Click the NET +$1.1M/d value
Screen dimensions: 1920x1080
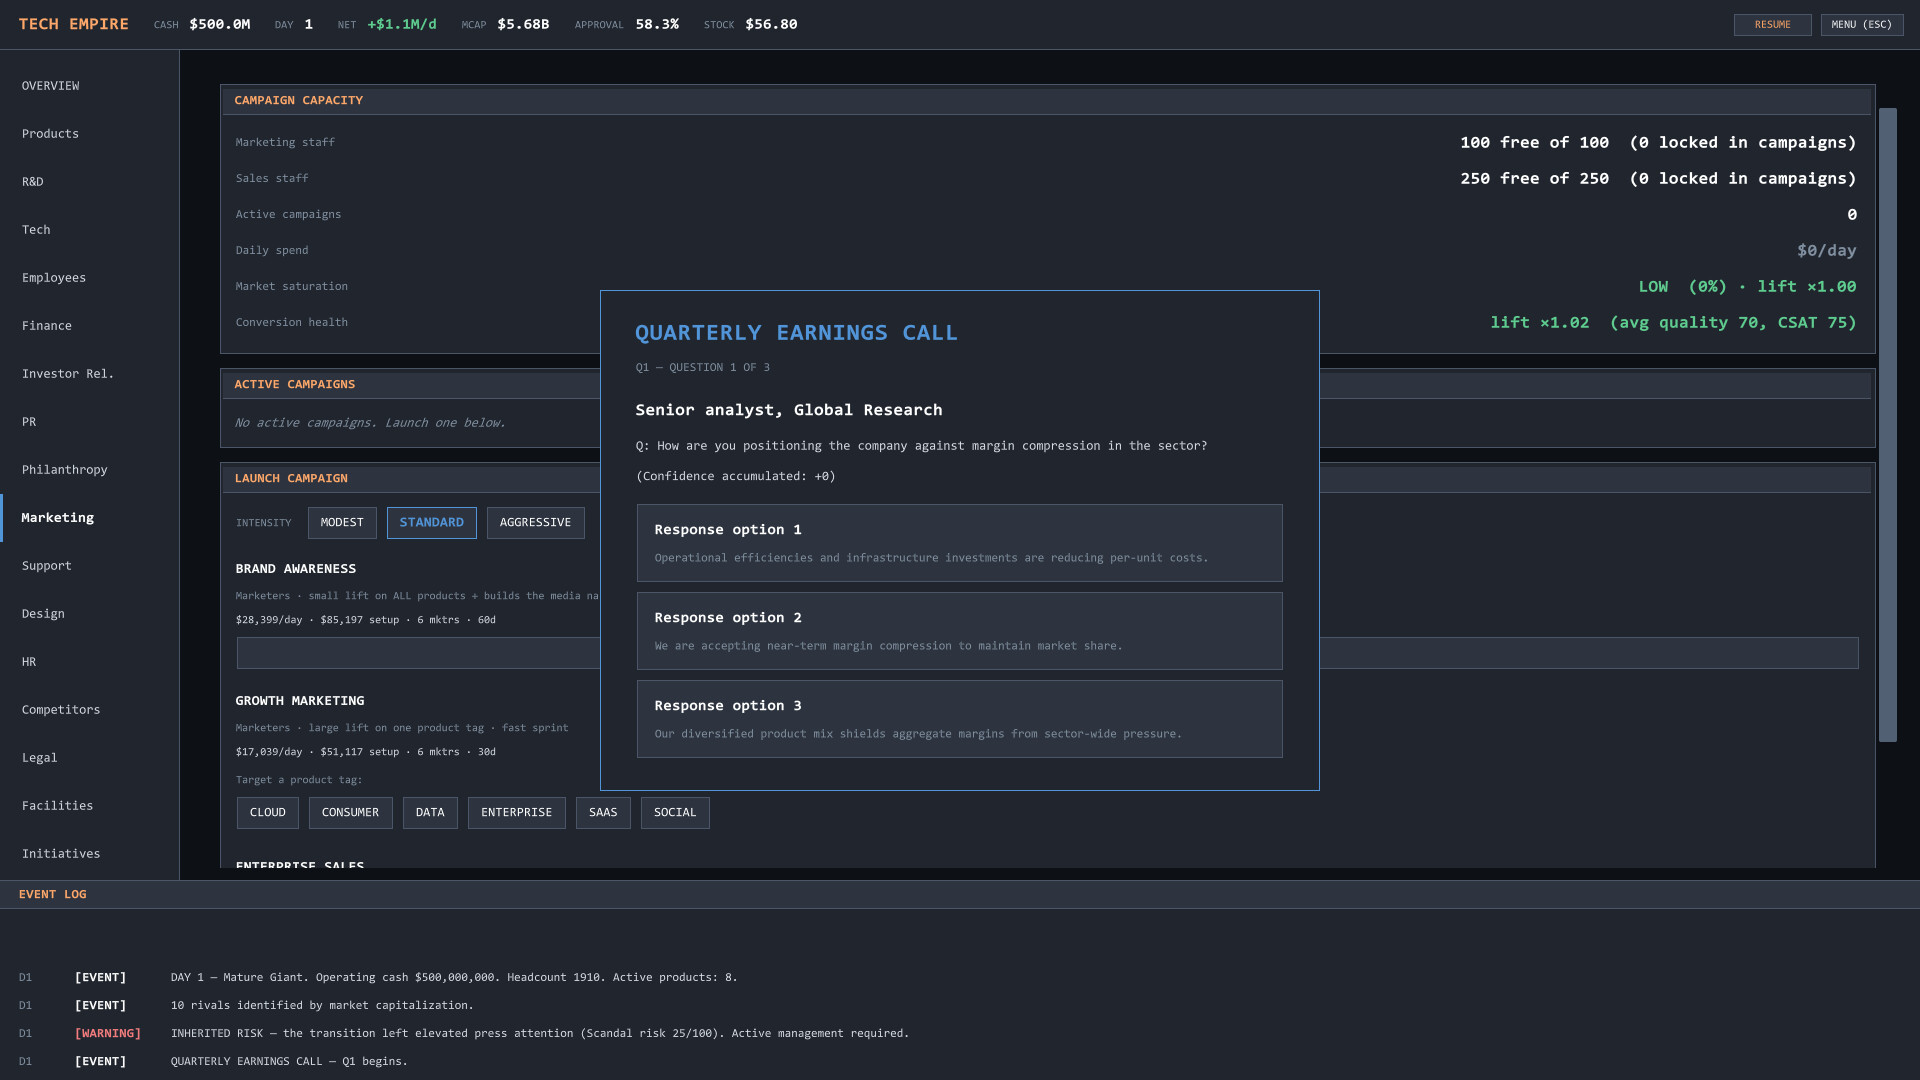402,24
